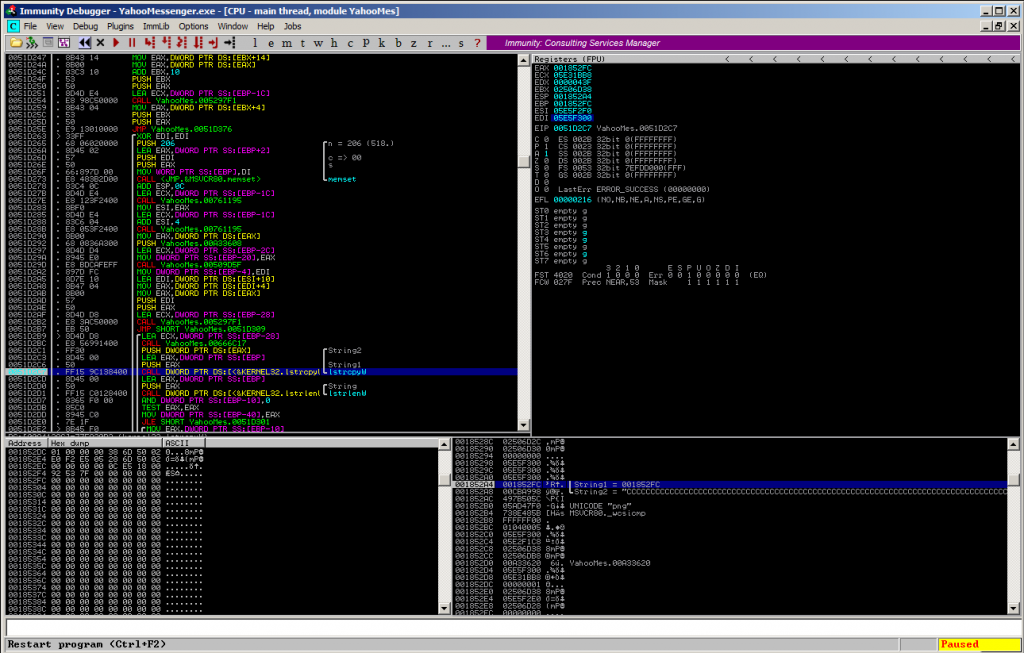Screen dimensions: 1024x653
Task: Open the ImmLib menu
Action: 156,26
